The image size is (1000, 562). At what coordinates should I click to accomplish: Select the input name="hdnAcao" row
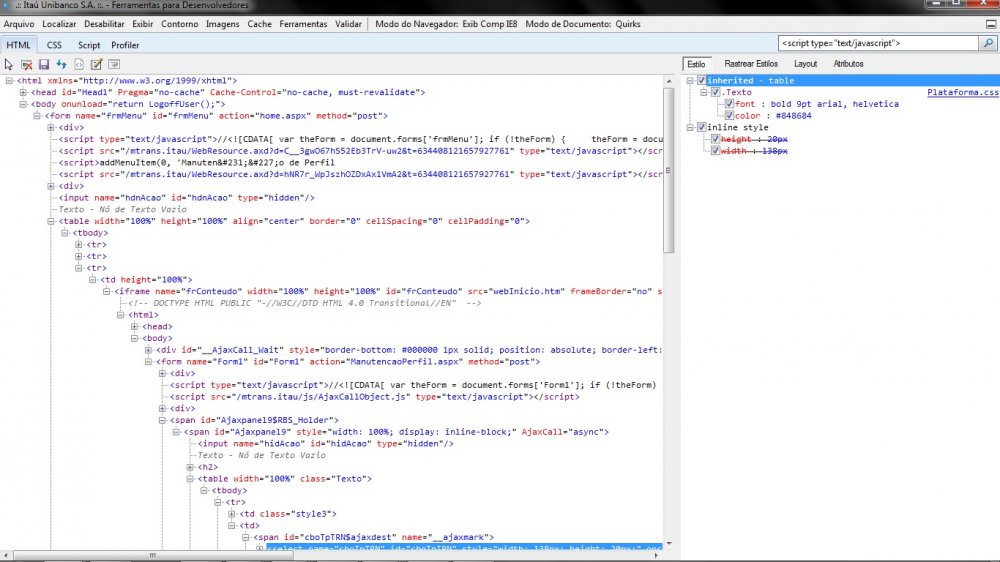[x=186, y=198]
